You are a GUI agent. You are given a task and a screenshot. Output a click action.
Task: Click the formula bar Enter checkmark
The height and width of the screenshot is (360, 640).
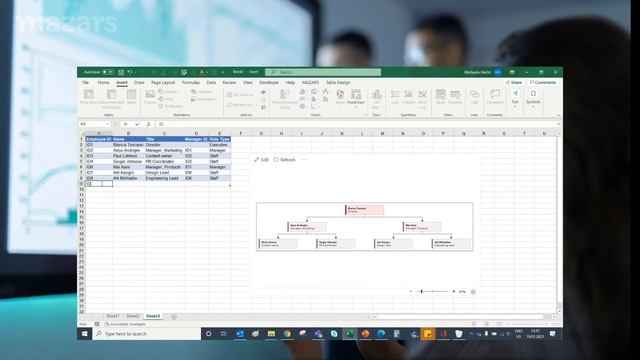(x=137, y=124)
